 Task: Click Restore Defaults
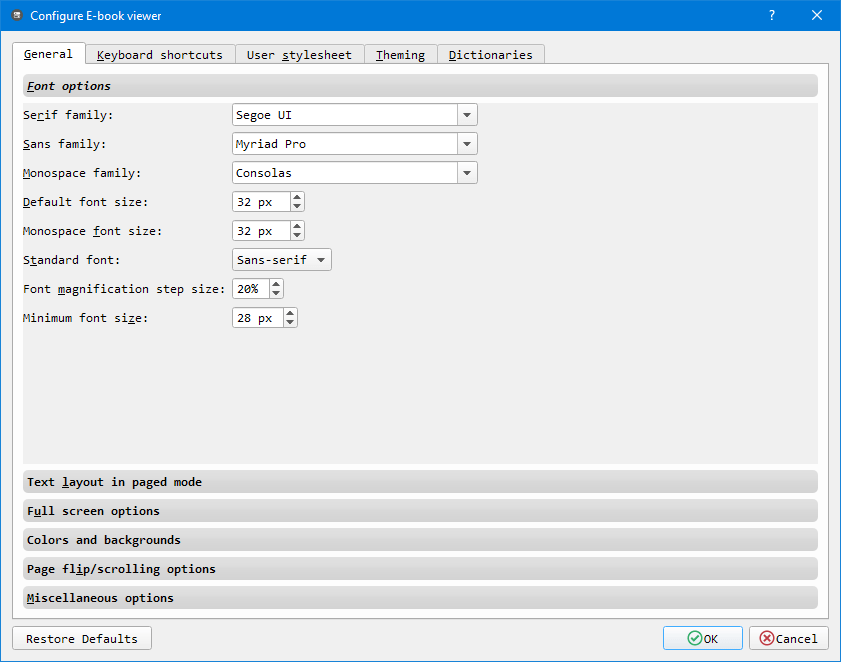81,638
